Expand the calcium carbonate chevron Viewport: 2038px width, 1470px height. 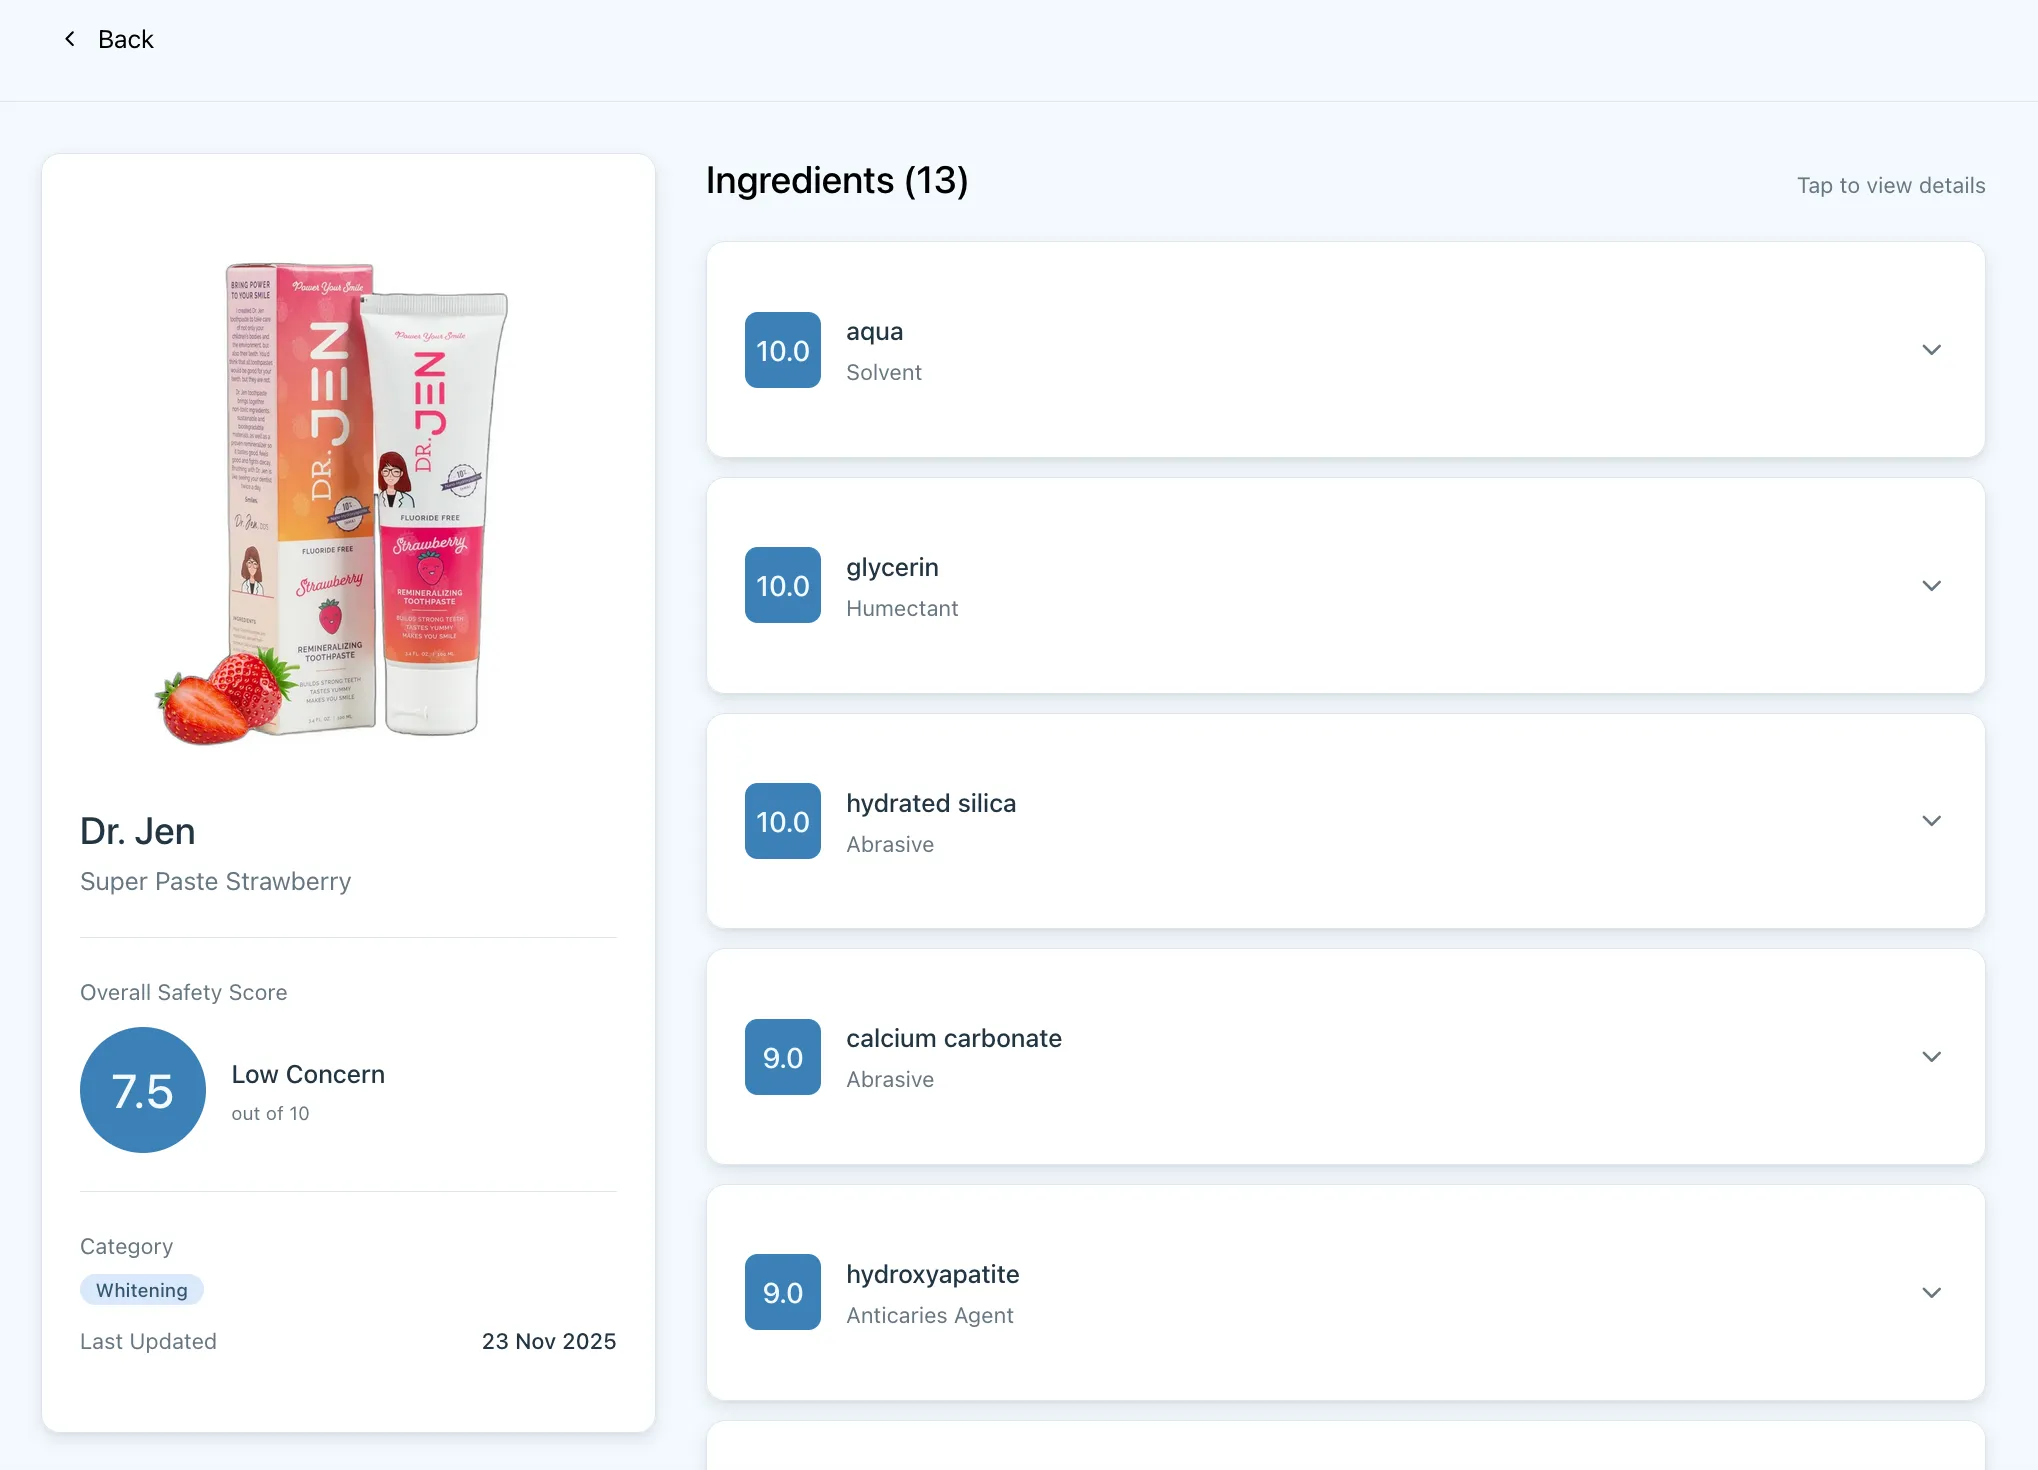pos(1931,1057)
